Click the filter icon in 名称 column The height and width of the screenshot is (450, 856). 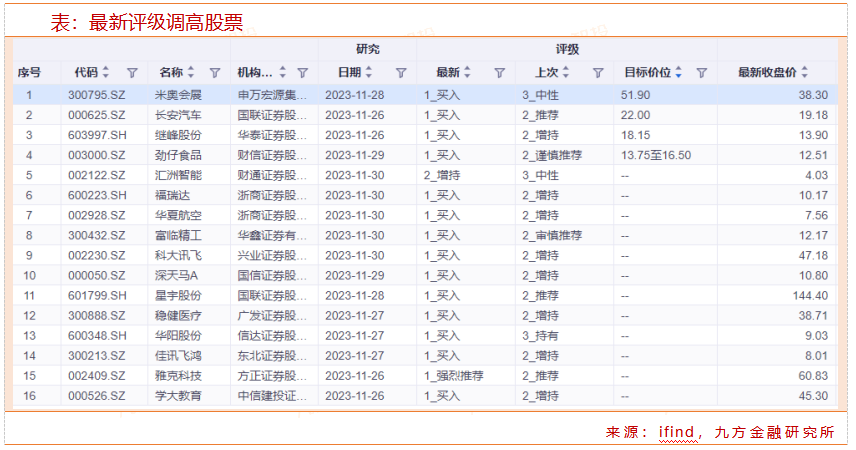[215, 73]
